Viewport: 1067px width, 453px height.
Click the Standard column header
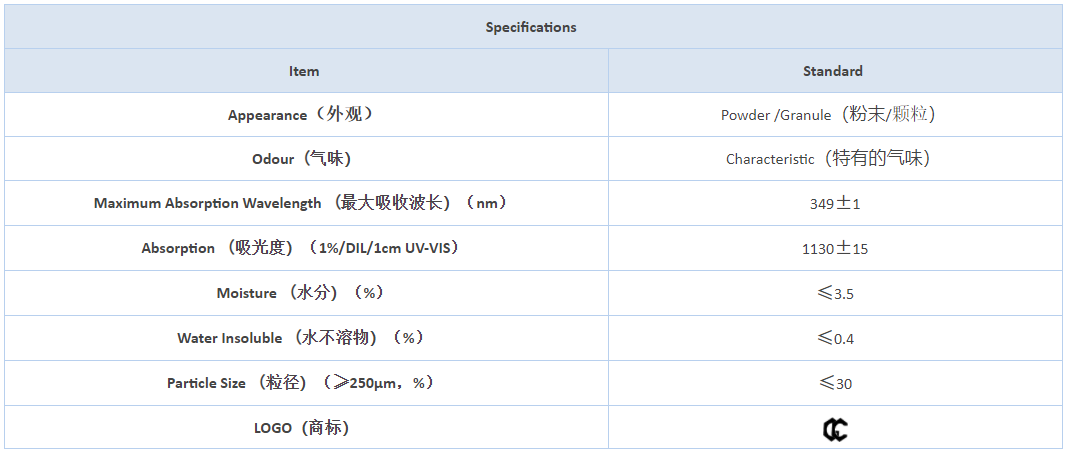[835, 71]
